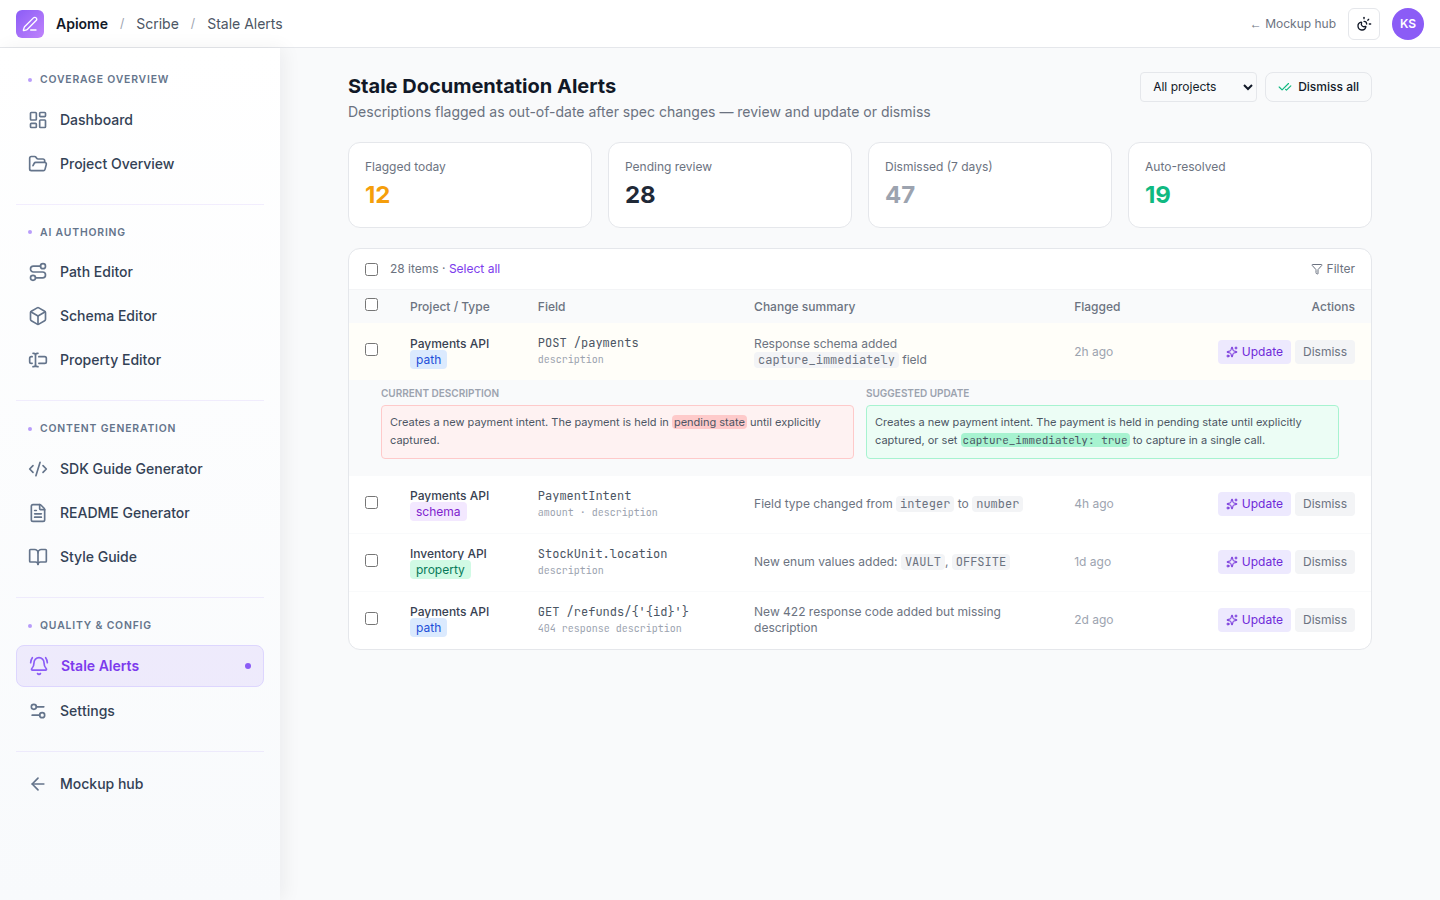Viewport: 1440px width, 900px height.
Task: Check the GET /refunds row checkbox
Action: [371, 618]
